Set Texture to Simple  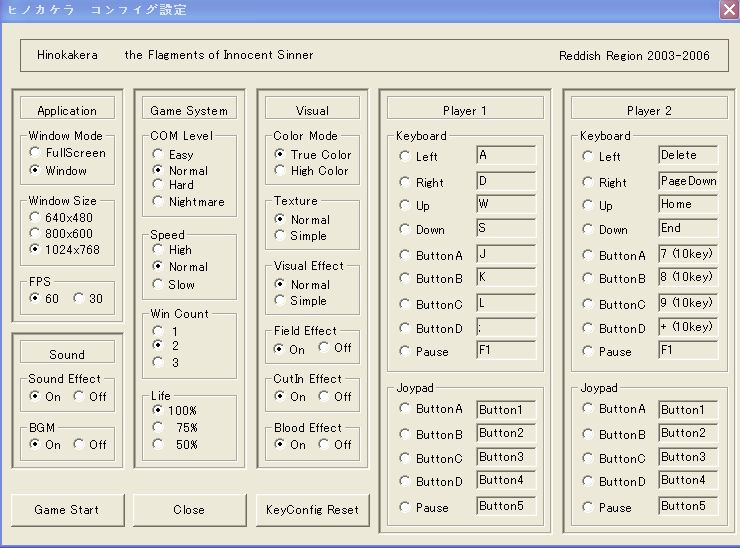click(x=280, y=235)
